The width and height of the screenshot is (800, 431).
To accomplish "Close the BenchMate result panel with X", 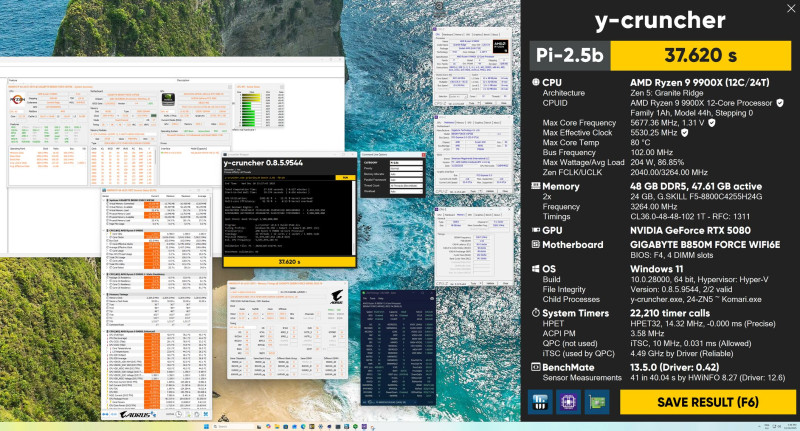I will point(791,8).
